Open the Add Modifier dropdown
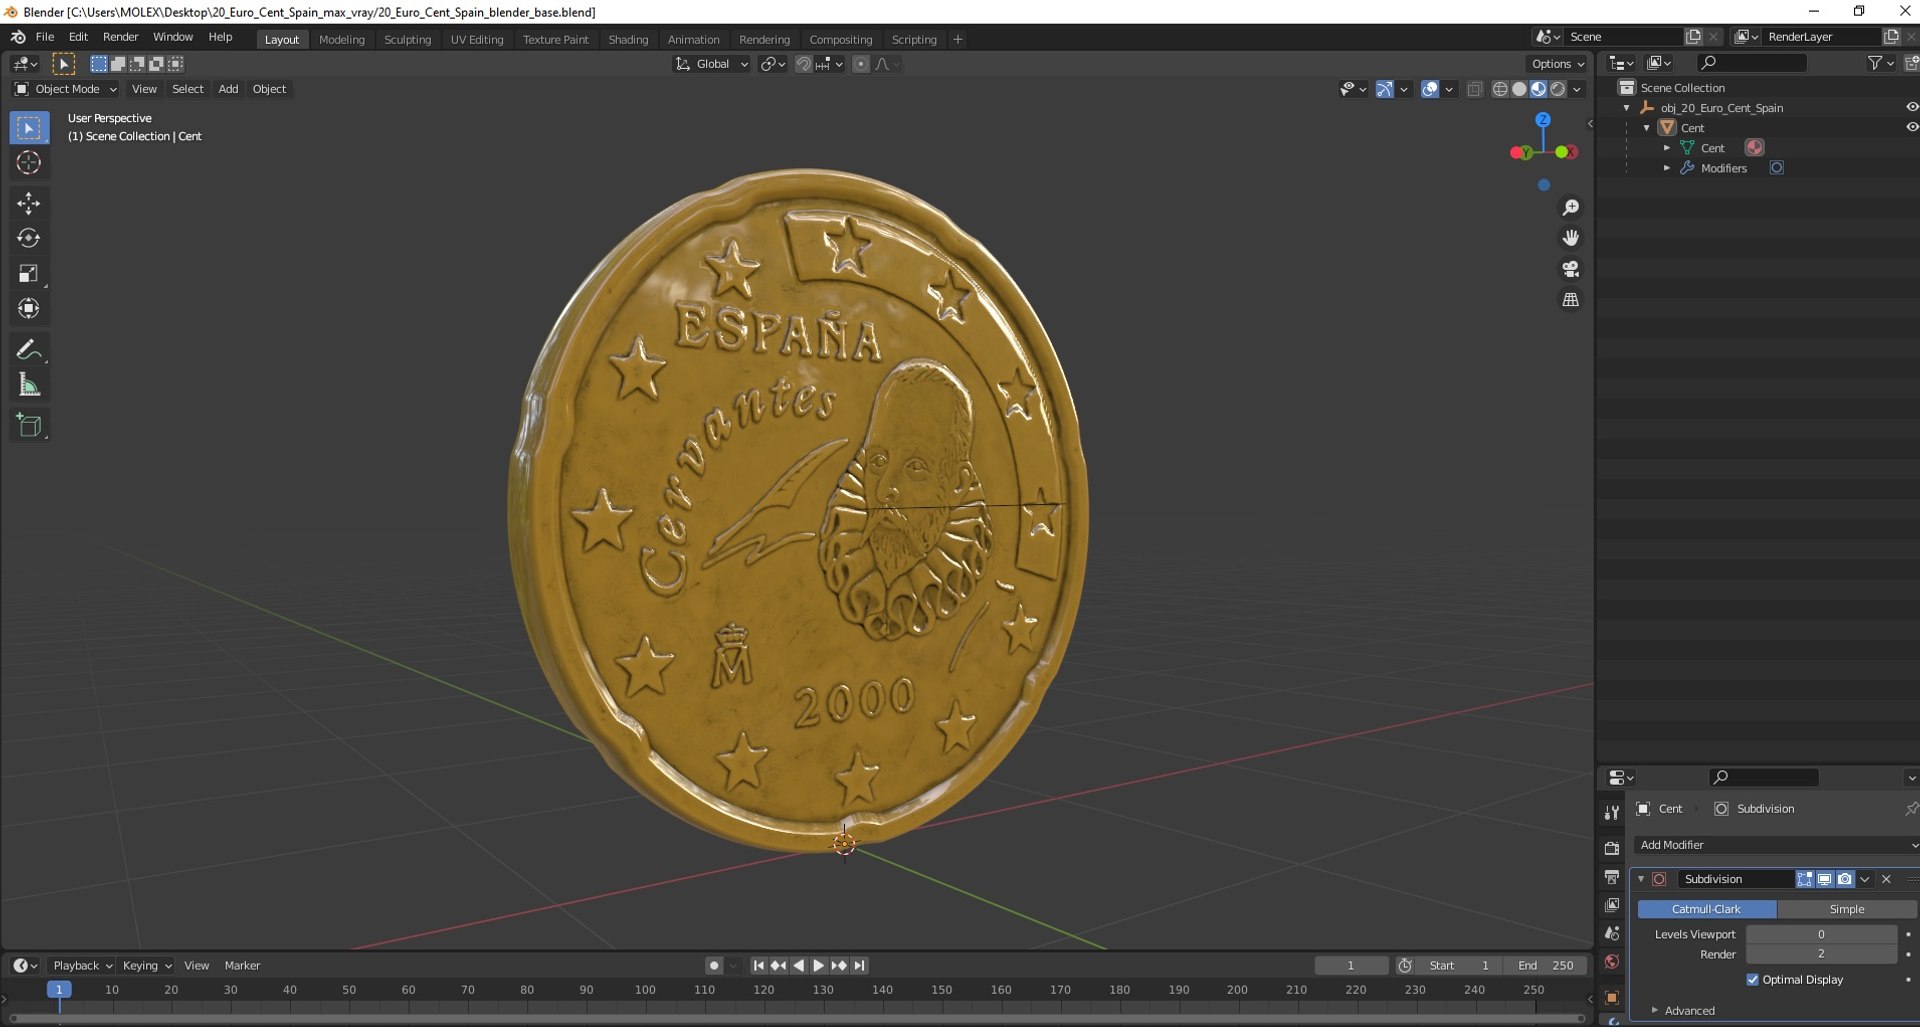Image resolution: width=1920 pixels, height=1027 pixels. pyautogui.click(x=1776, y=845)
